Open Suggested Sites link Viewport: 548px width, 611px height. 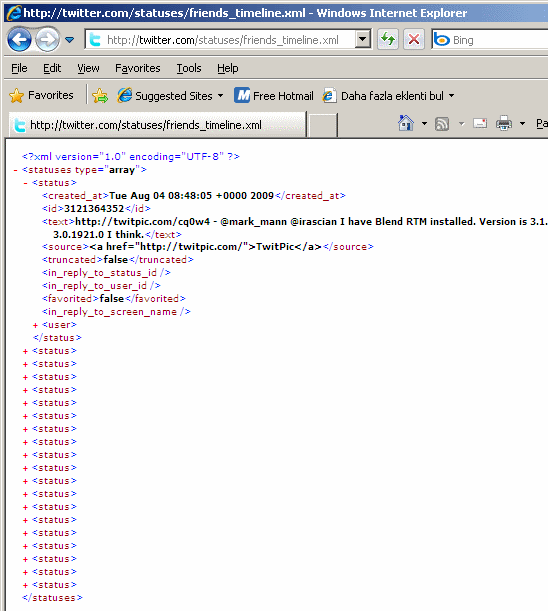pyautogui.click(x=174, y=95)
